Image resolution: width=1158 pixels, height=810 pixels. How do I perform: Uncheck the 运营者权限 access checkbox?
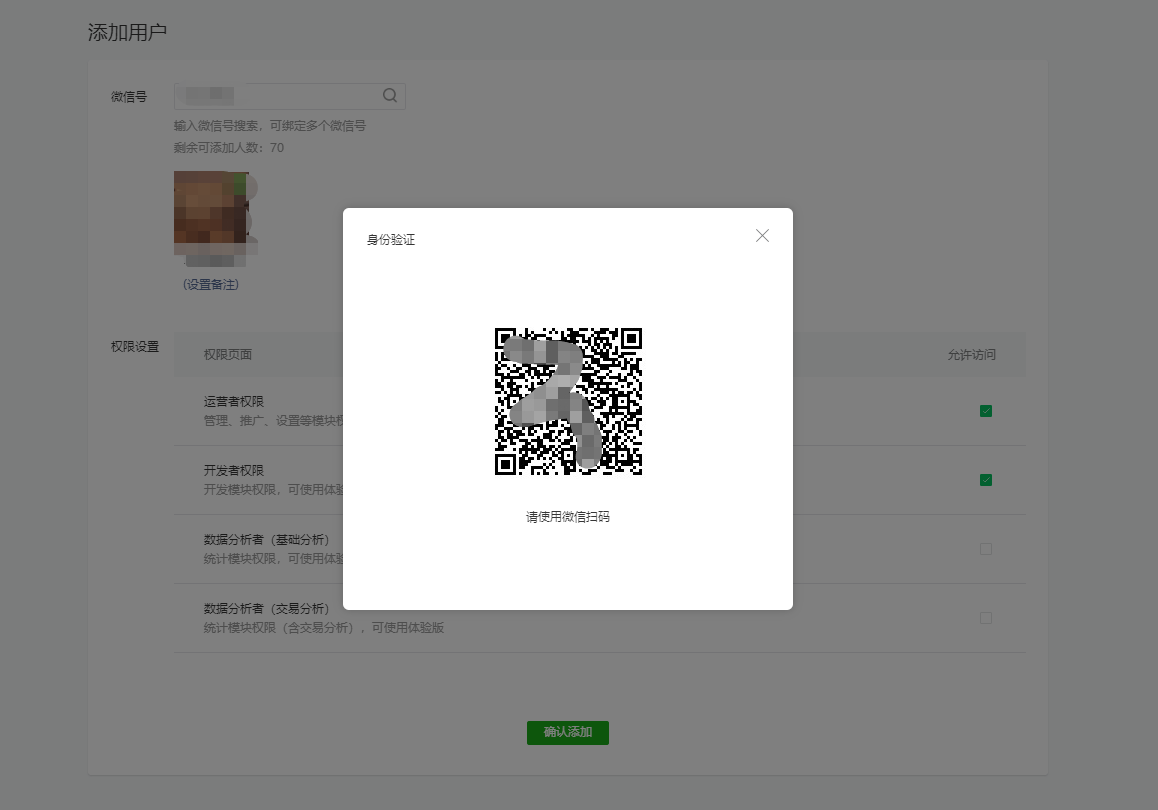click(x=986, y=411)
